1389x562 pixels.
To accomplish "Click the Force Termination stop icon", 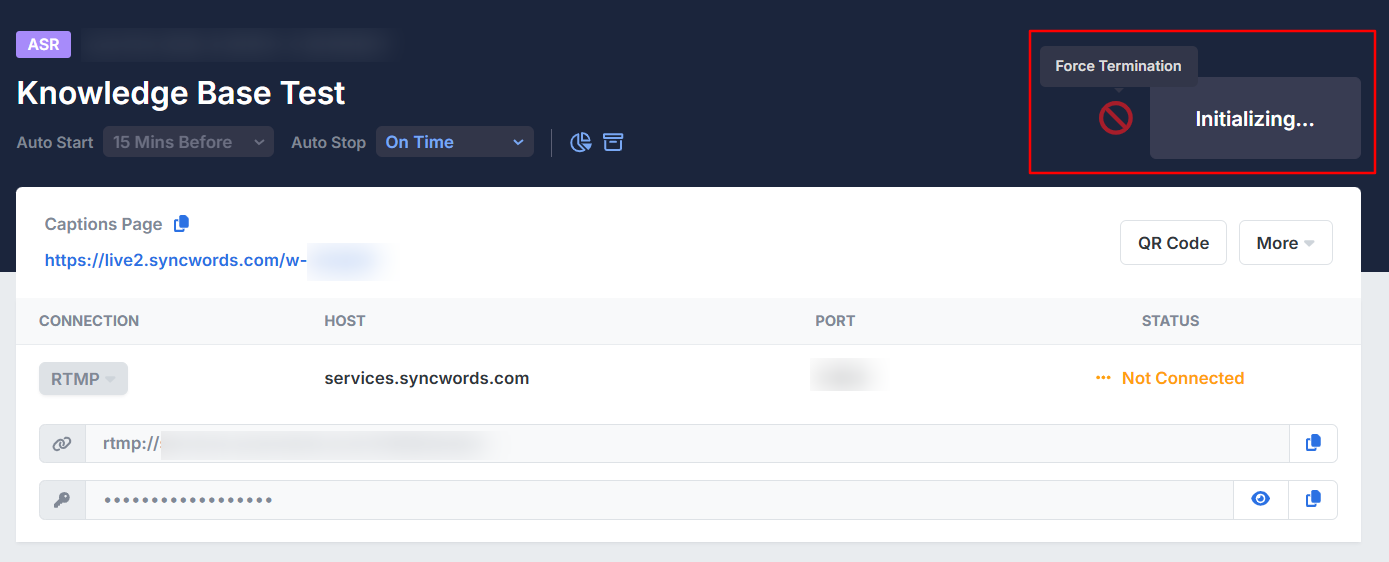I will (1115, 118).
